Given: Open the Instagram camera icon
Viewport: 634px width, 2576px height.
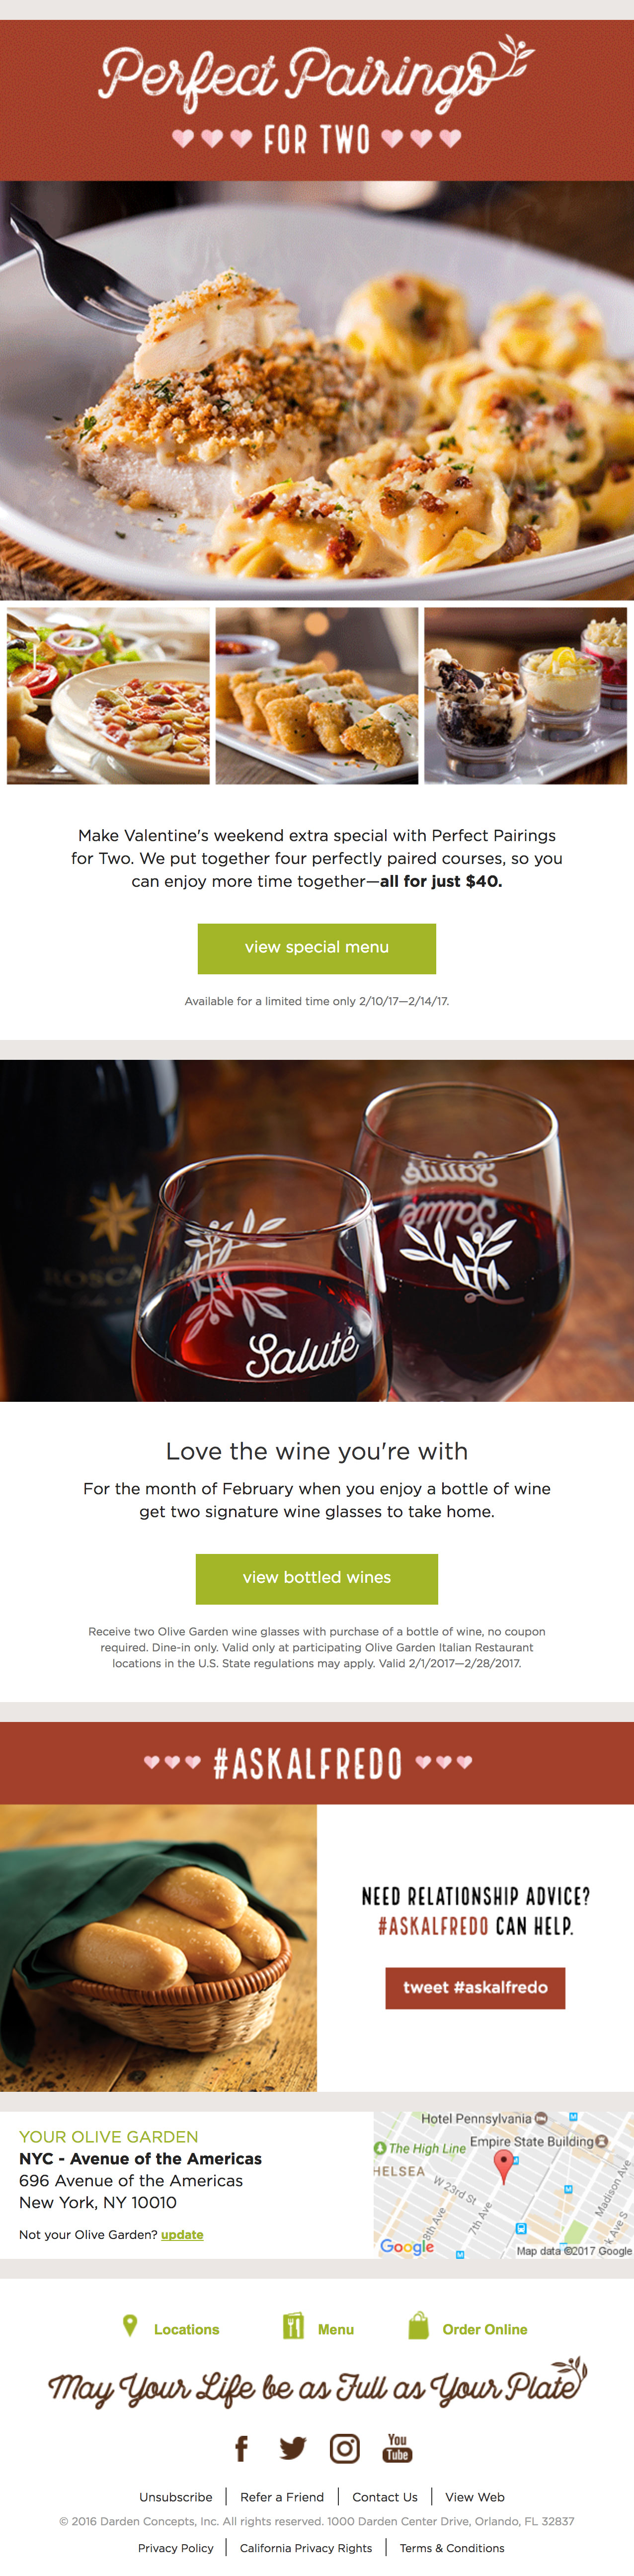Looking at the screenshot, I should 345,2448.
